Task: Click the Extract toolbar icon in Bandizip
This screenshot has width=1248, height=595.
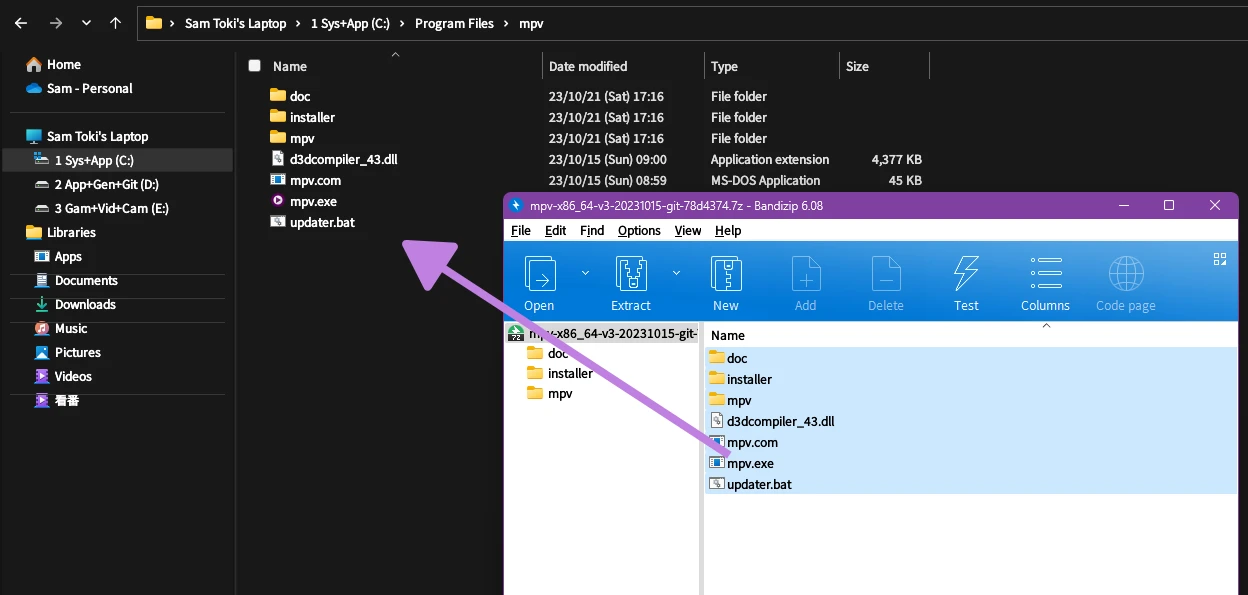Action: (x=630, y=282)
